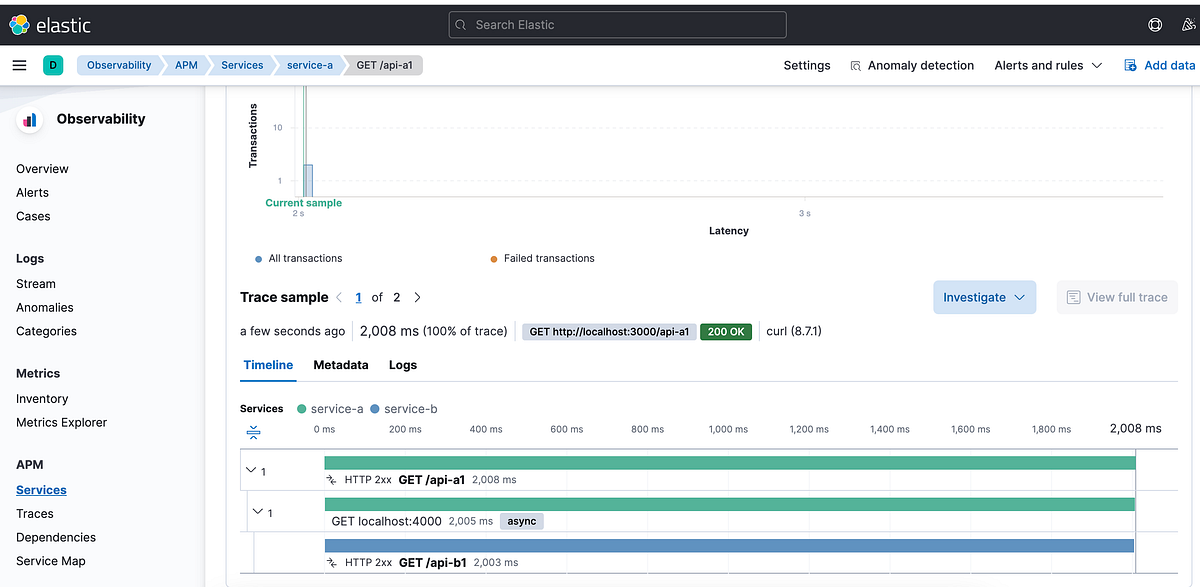The width and height of the screenshot is (1200, 587).
Task: Open the Alerts and rules dropdown
Action: coord(1047,65)
